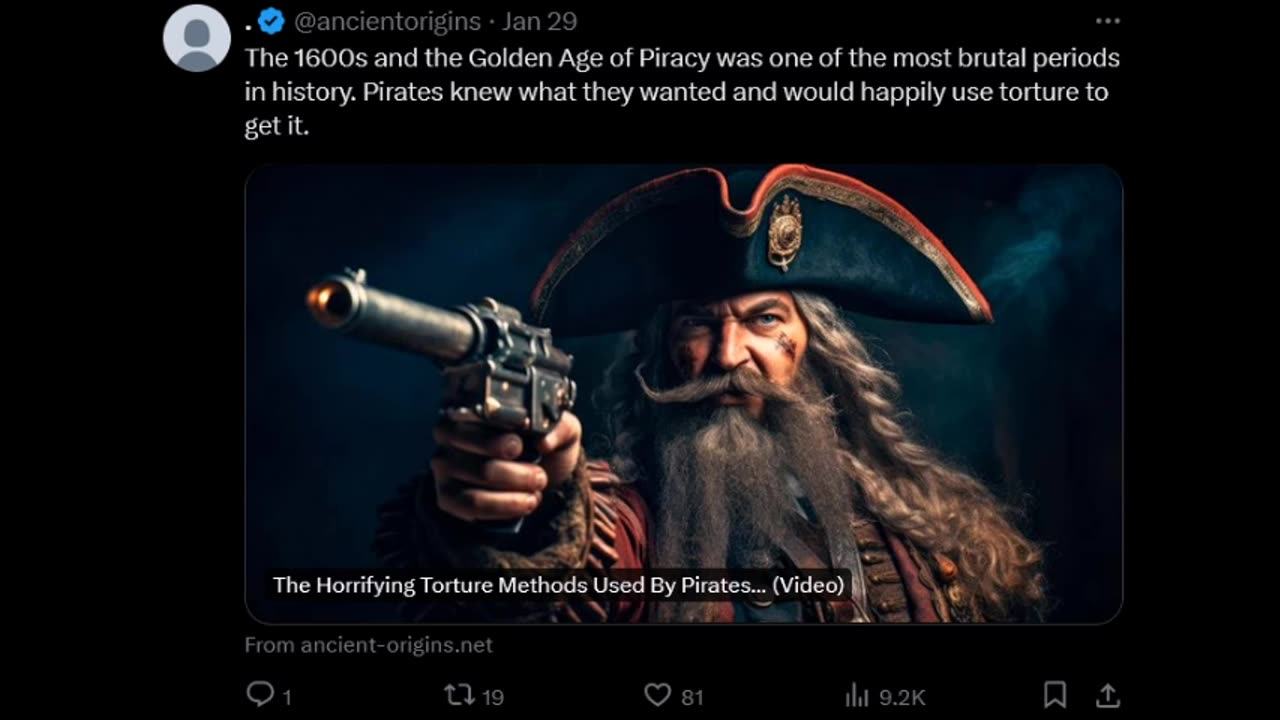Open the profile avatar picture
The width and height of the screenshot is (1280, 720).
(197, 38)
